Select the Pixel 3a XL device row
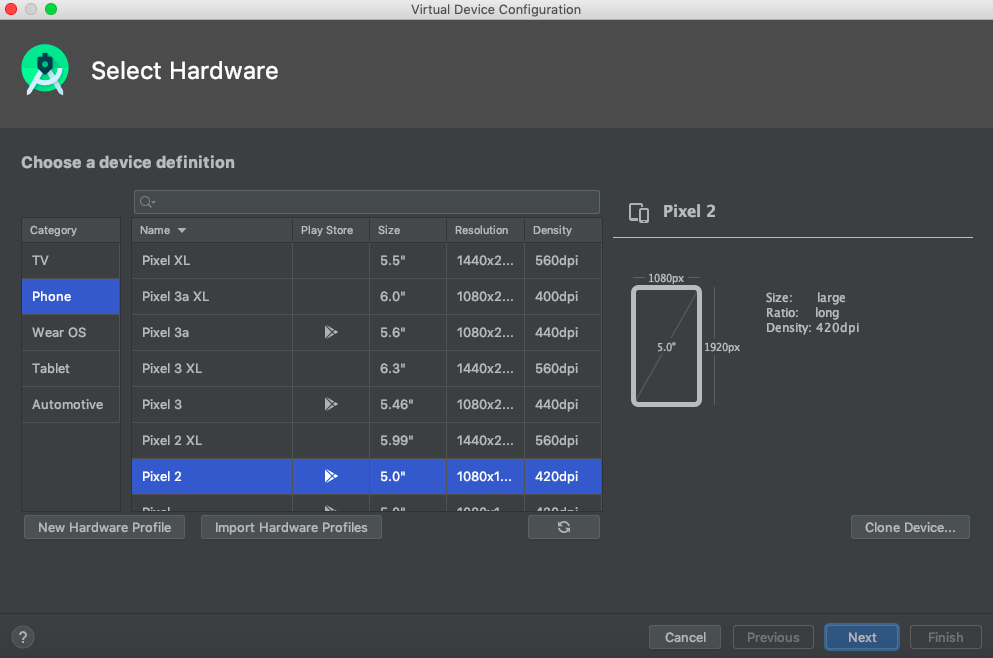The height and width of the screenshot is (658, 993). [367, 296]
